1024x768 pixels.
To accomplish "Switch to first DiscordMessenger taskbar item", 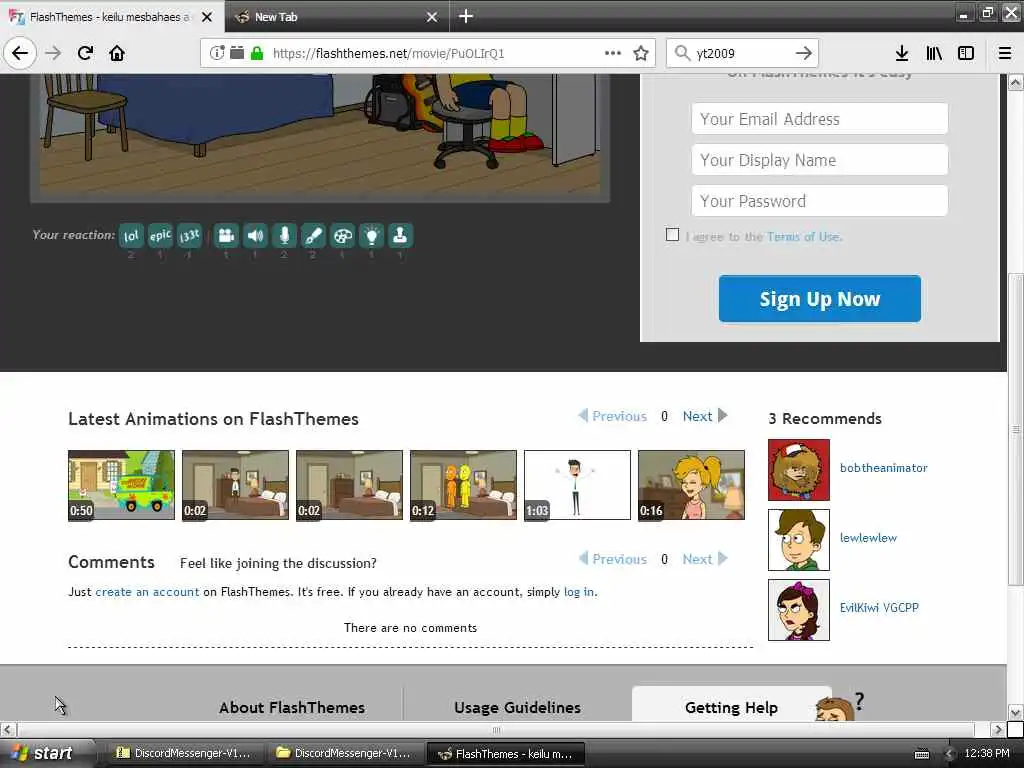I will [x=185, y=753].
